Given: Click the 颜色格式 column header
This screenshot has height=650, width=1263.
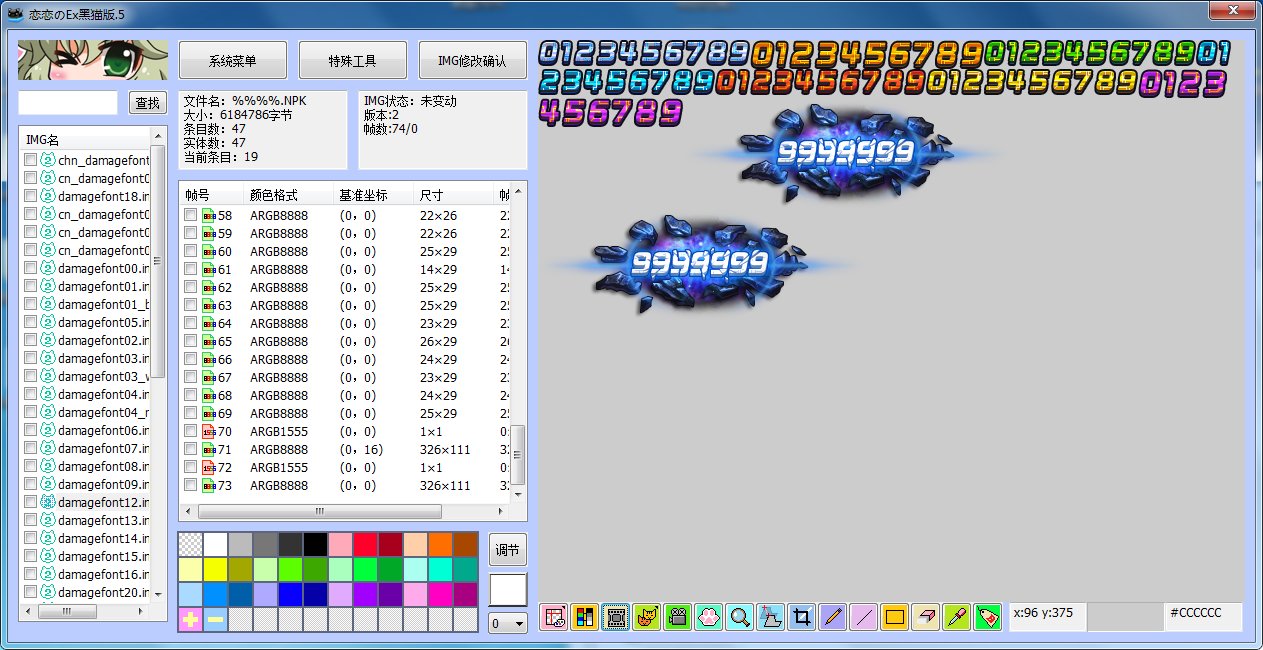Looking at the screenshot, I should pyautogui.click(x=288, y=196).
